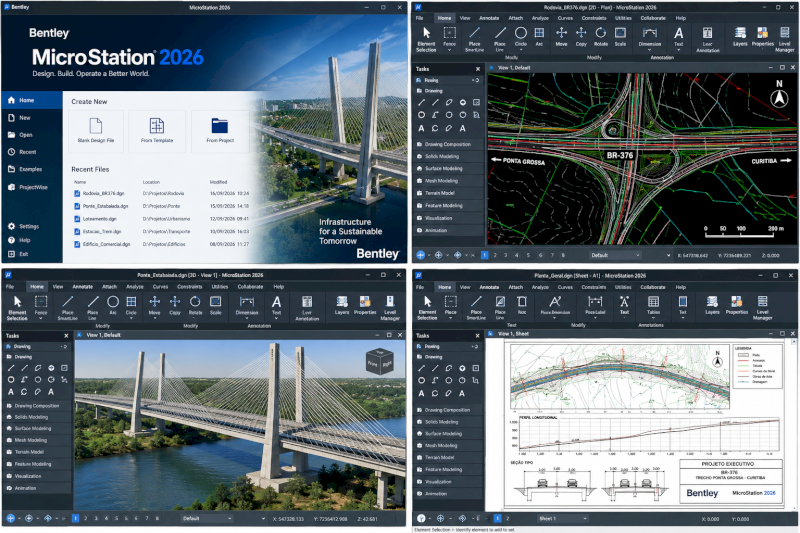Close the Tasks panel in Ponte_Estaiada window

tap(66, 336)
